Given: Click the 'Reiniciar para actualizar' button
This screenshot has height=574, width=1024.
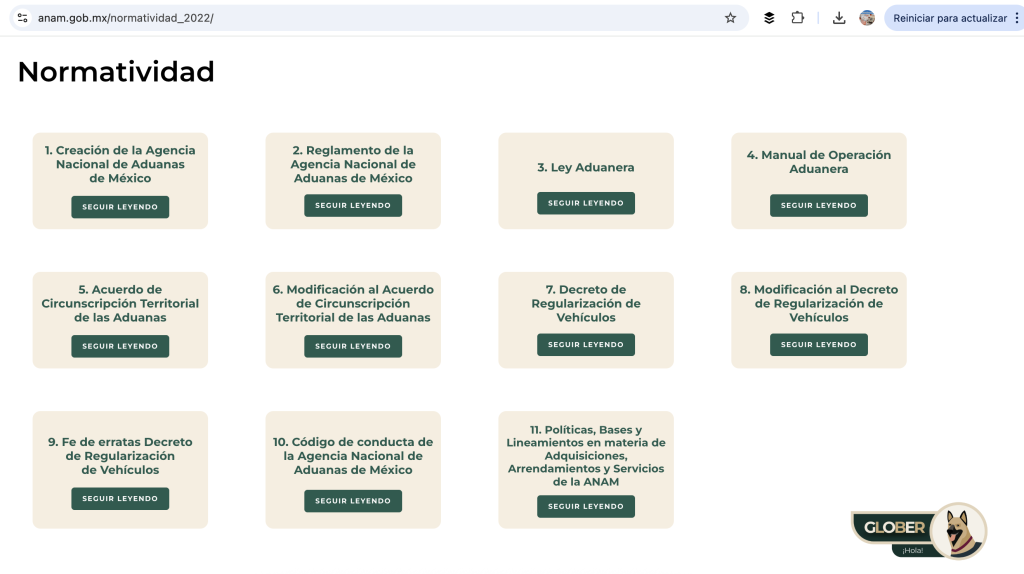Looking at the screenshot, I should (950, 18).
